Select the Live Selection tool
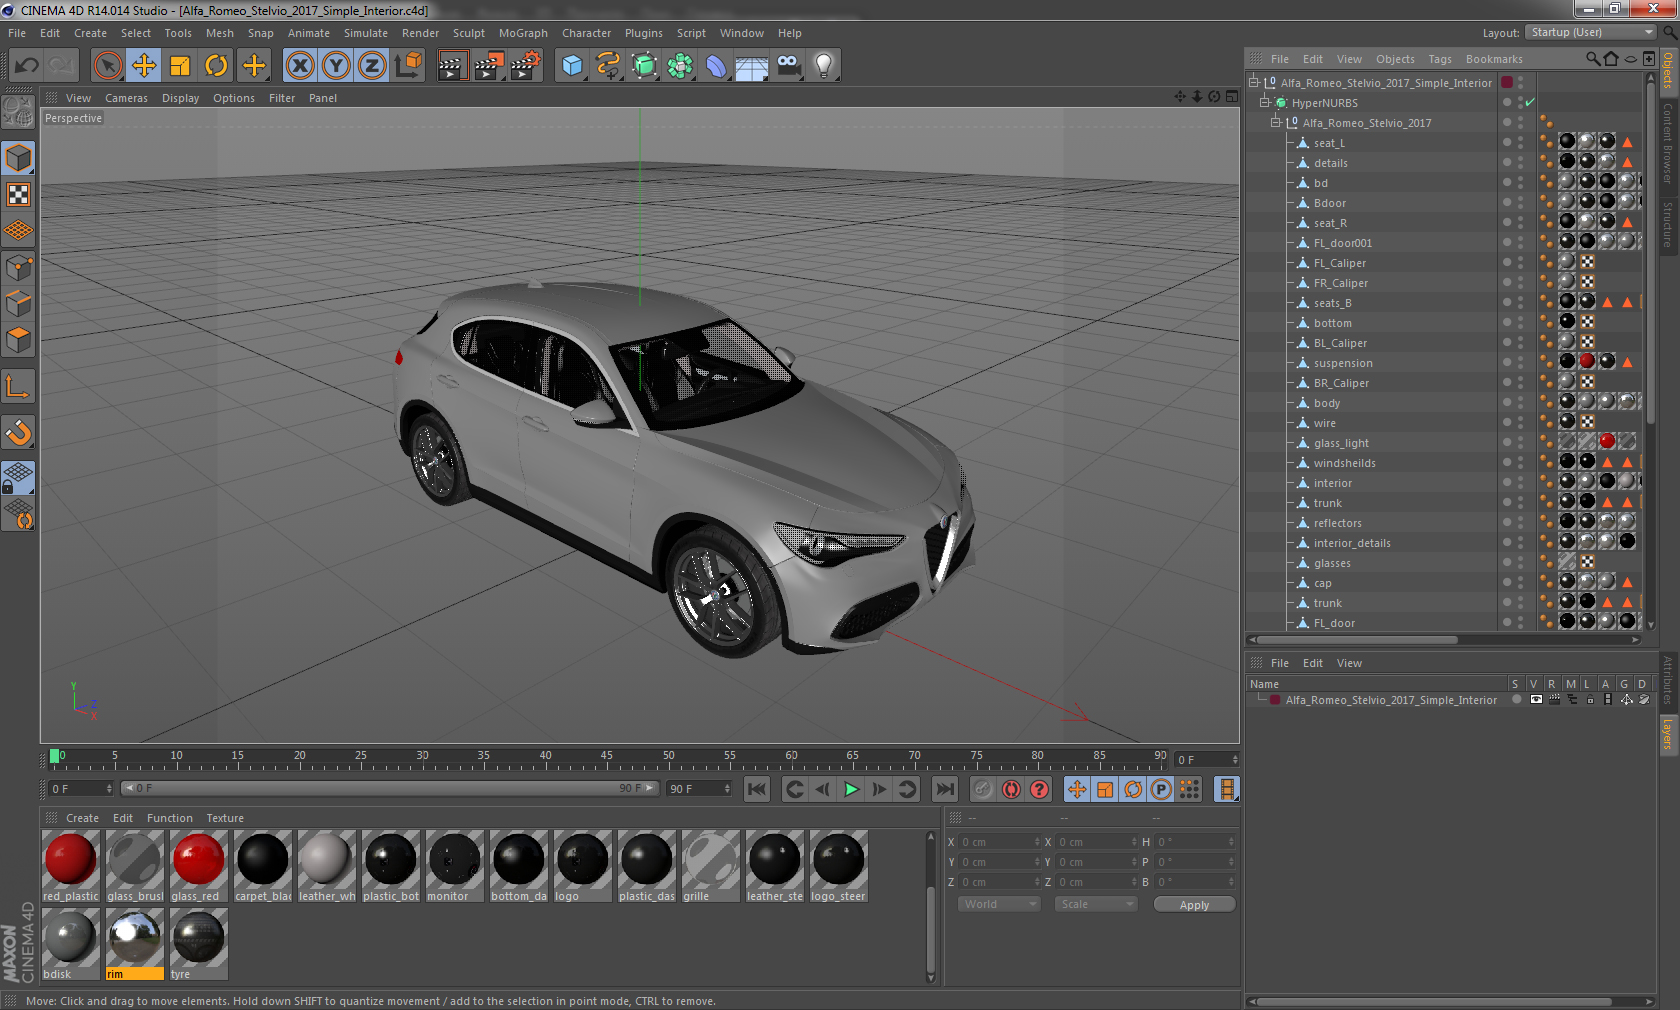Viewport: 1680px width, 1010px height. (x=107, y=66)
